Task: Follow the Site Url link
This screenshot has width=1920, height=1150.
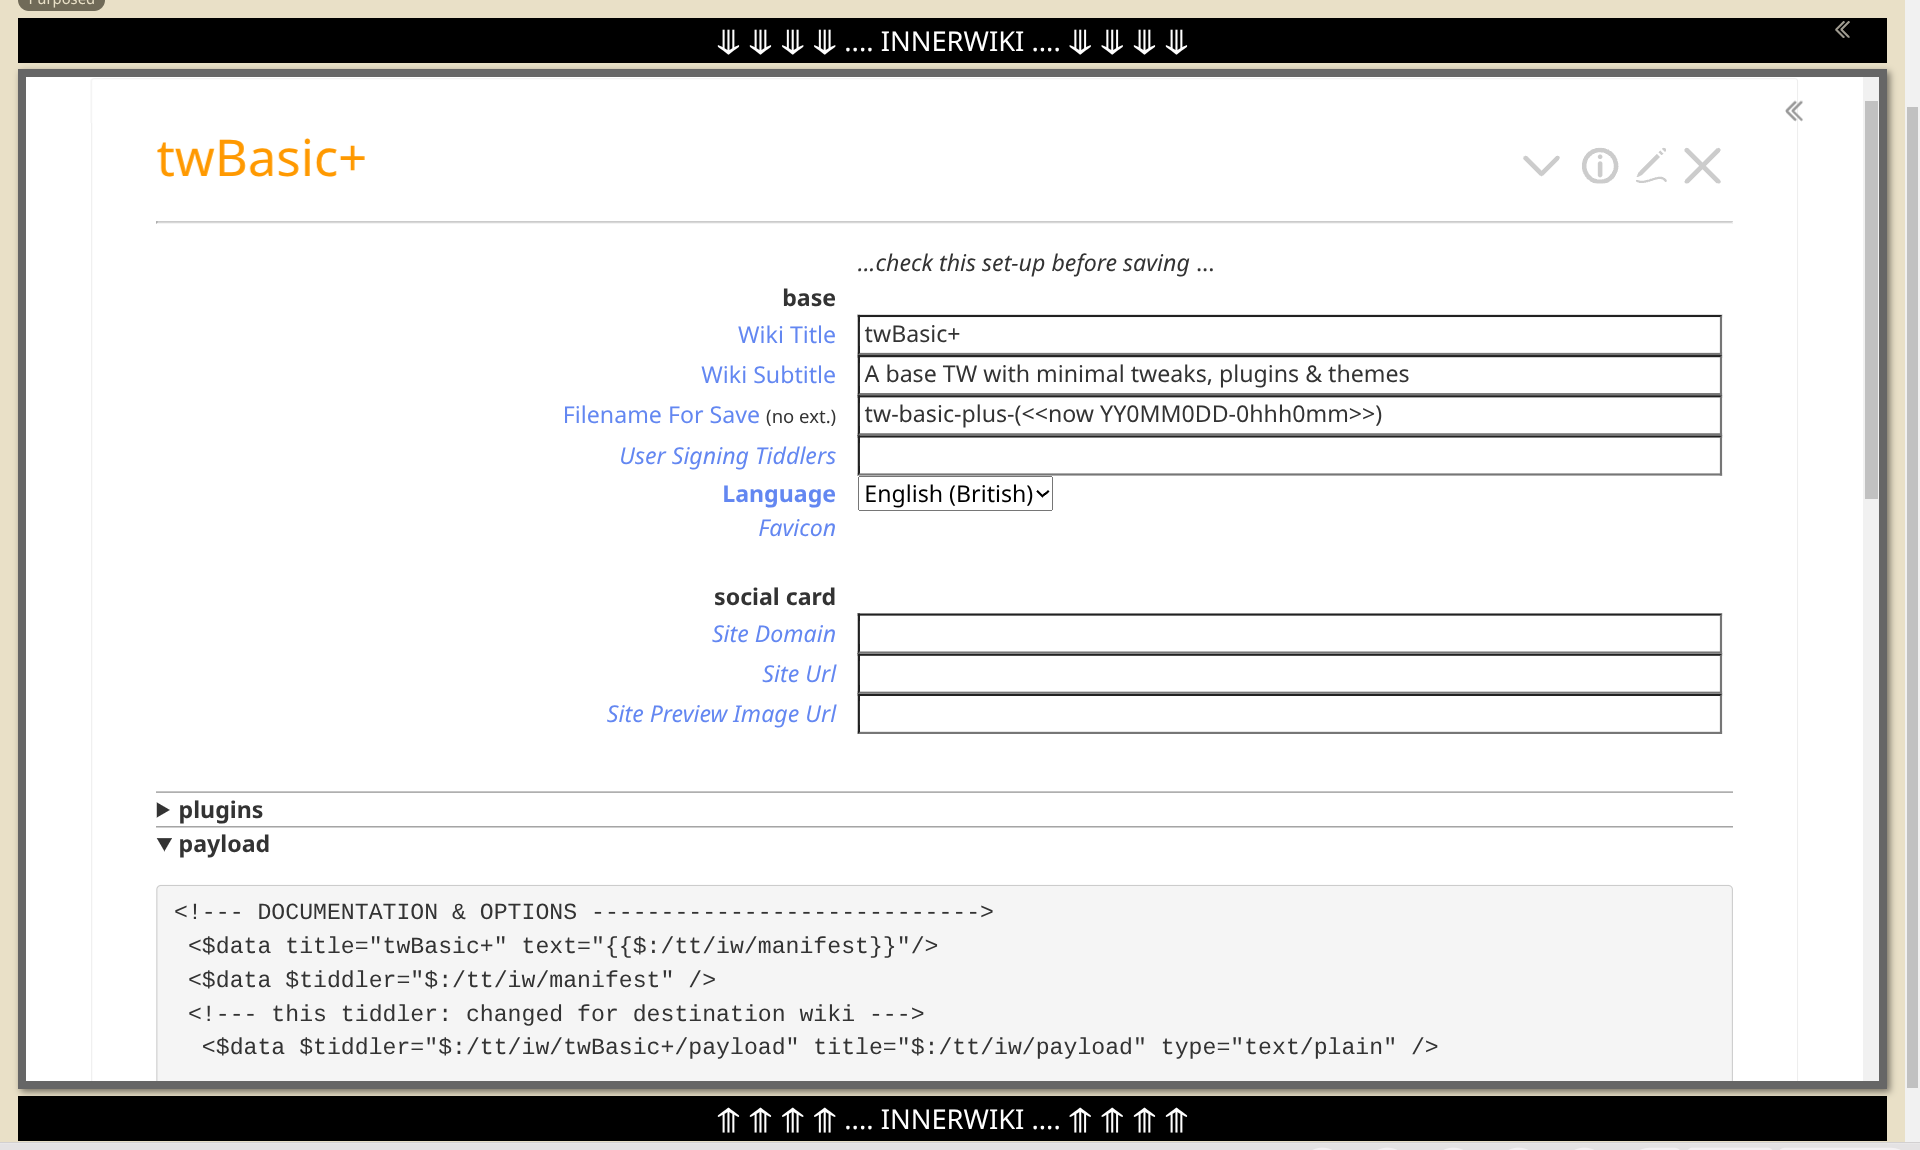Action: (798, 674)
